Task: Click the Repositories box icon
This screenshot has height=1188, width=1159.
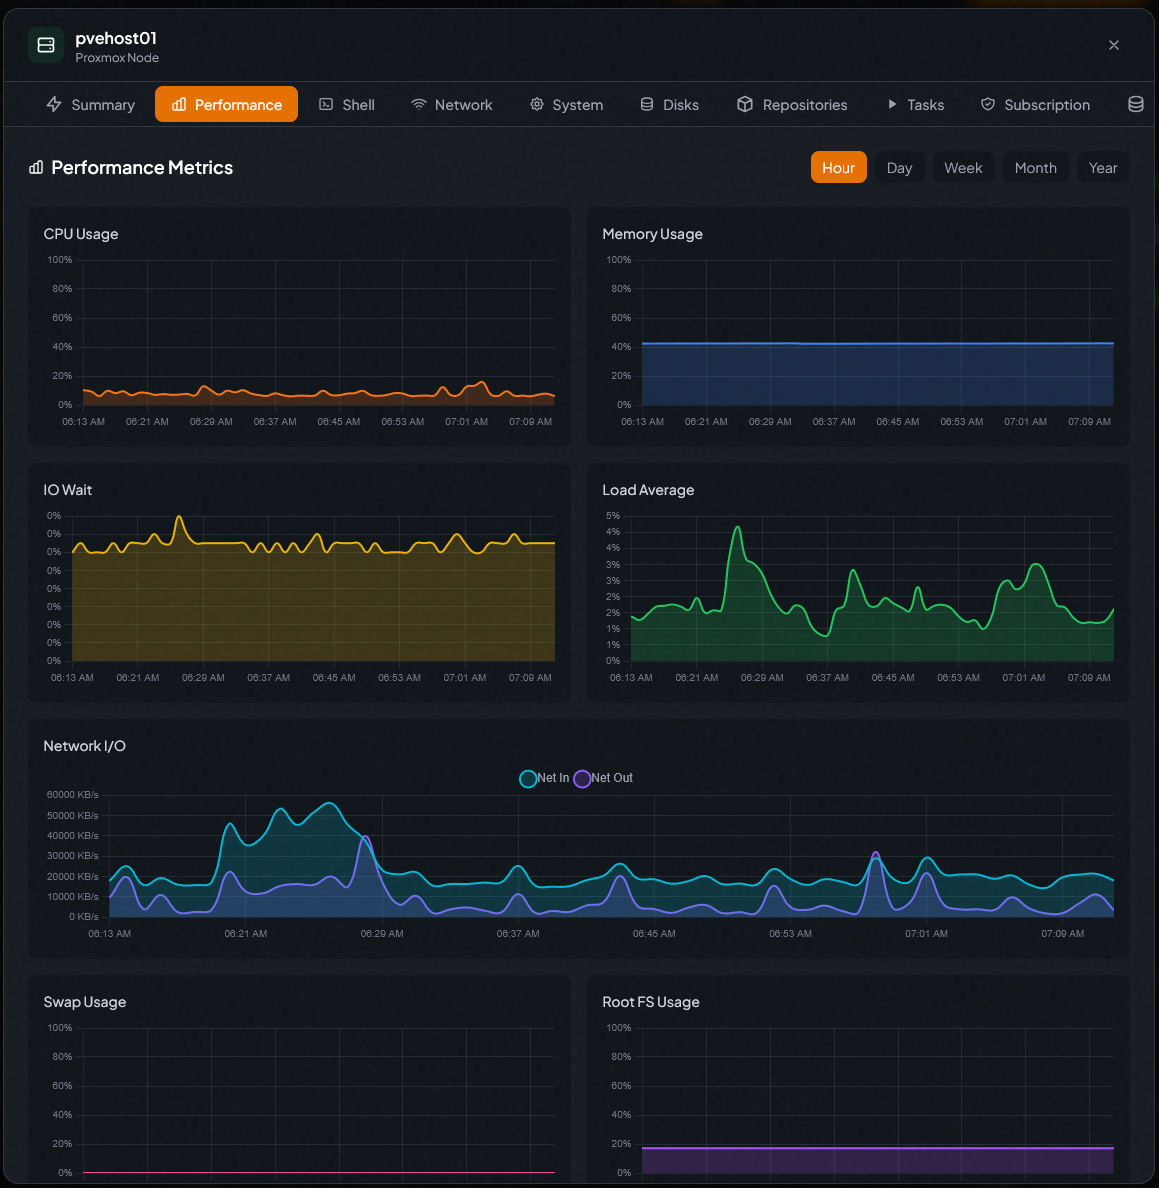Action: [745, 104]
